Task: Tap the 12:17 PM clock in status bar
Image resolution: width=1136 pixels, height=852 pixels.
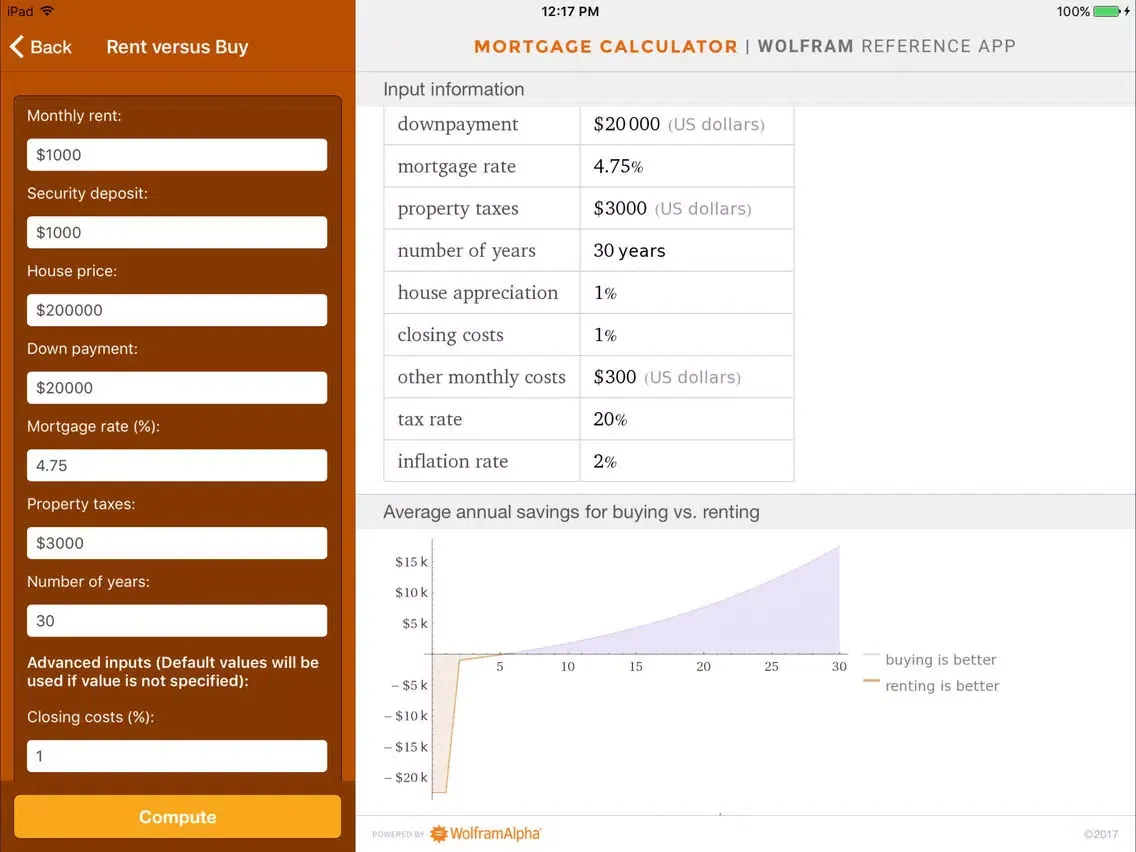Action: click(570, 12)
